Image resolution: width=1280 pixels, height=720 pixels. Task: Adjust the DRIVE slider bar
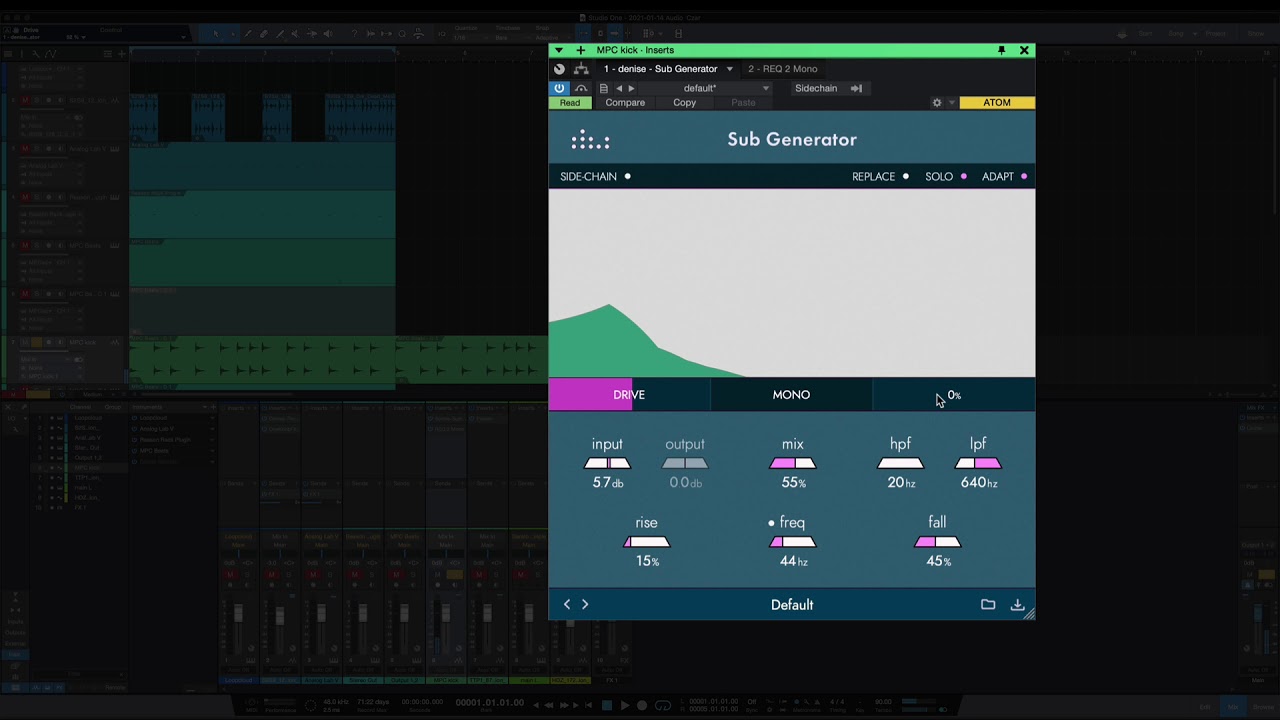tap(629, 395)
